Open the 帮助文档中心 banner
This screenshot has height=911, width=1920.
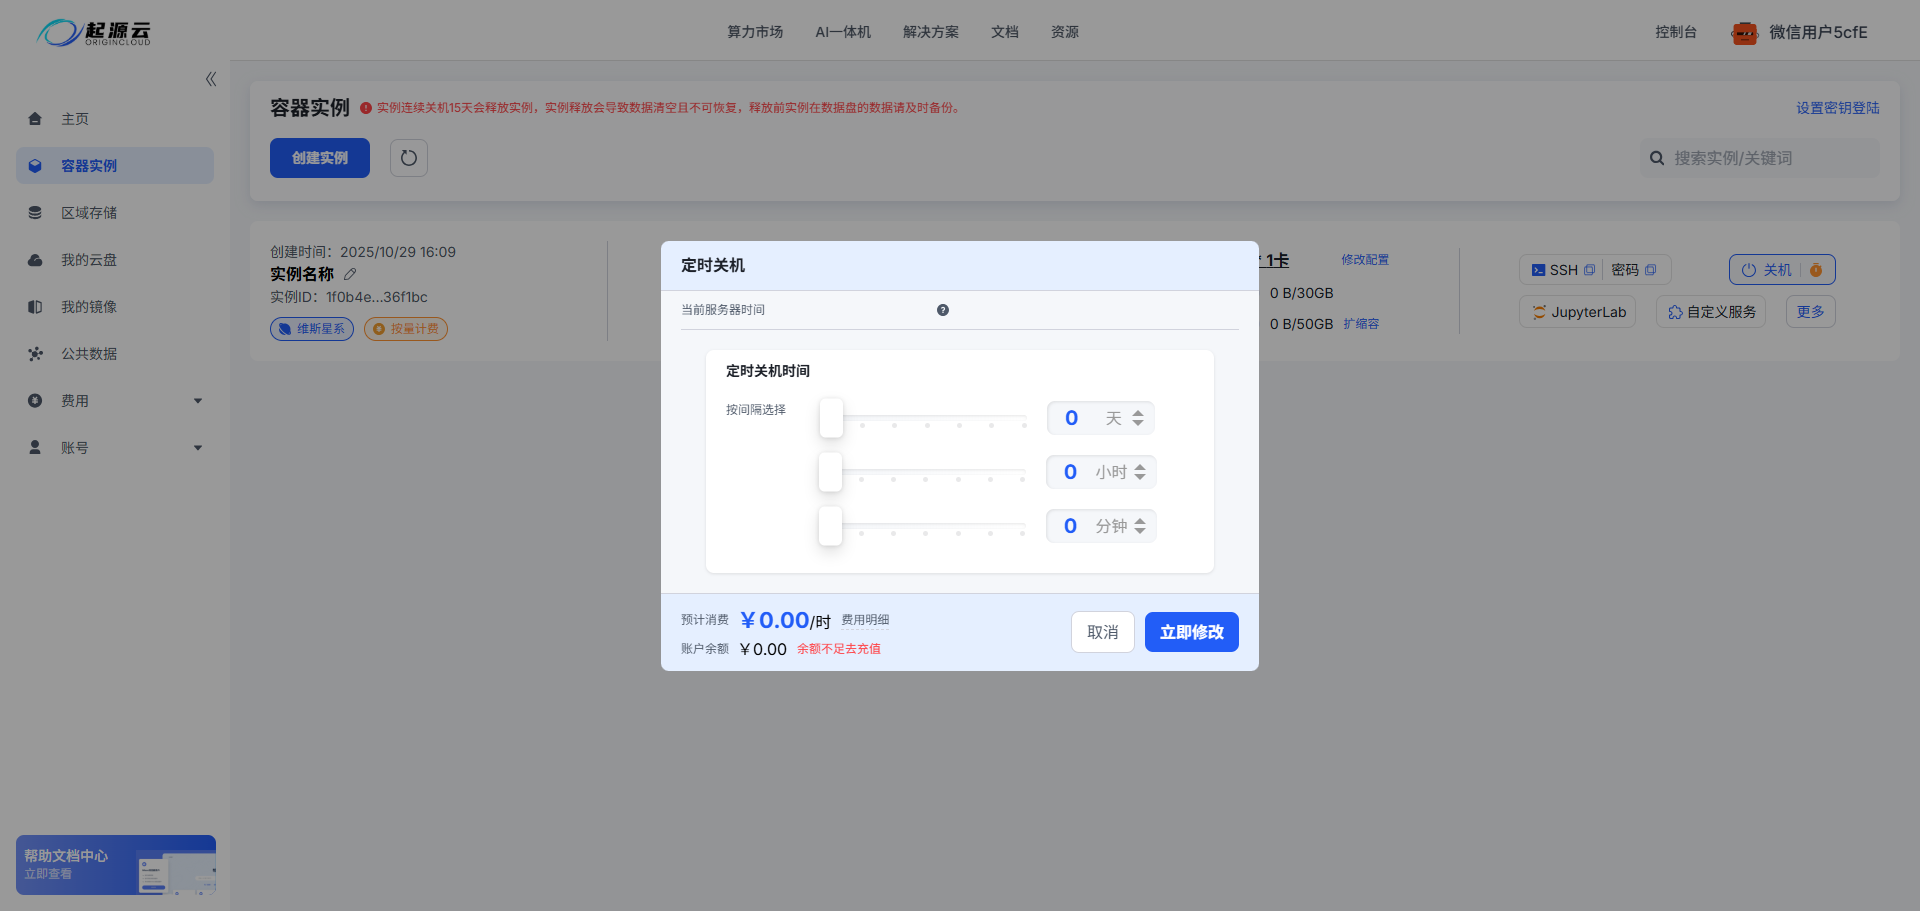point(116,865)
